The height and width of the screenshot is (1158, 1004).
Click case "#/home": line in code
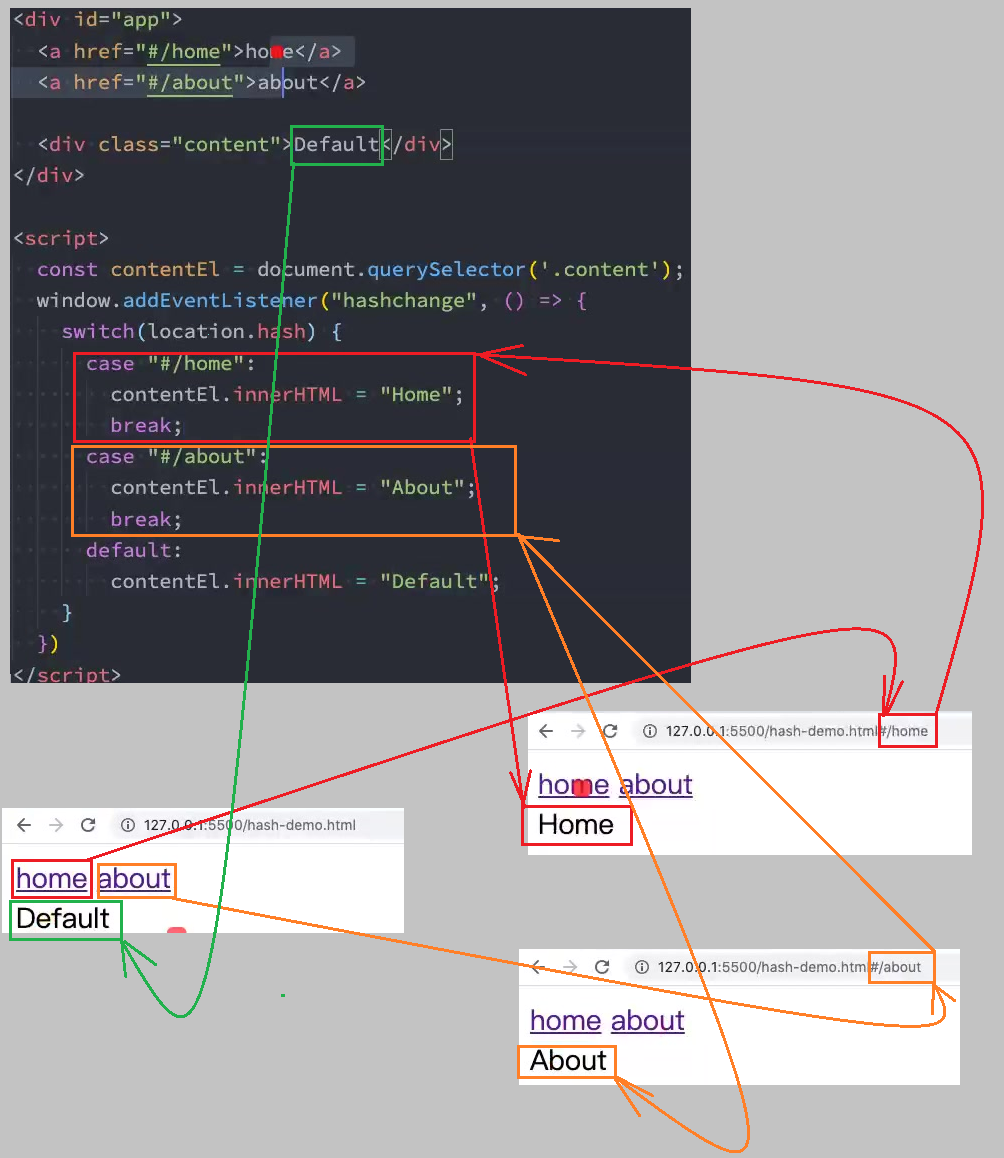click(x=171, y=363)
